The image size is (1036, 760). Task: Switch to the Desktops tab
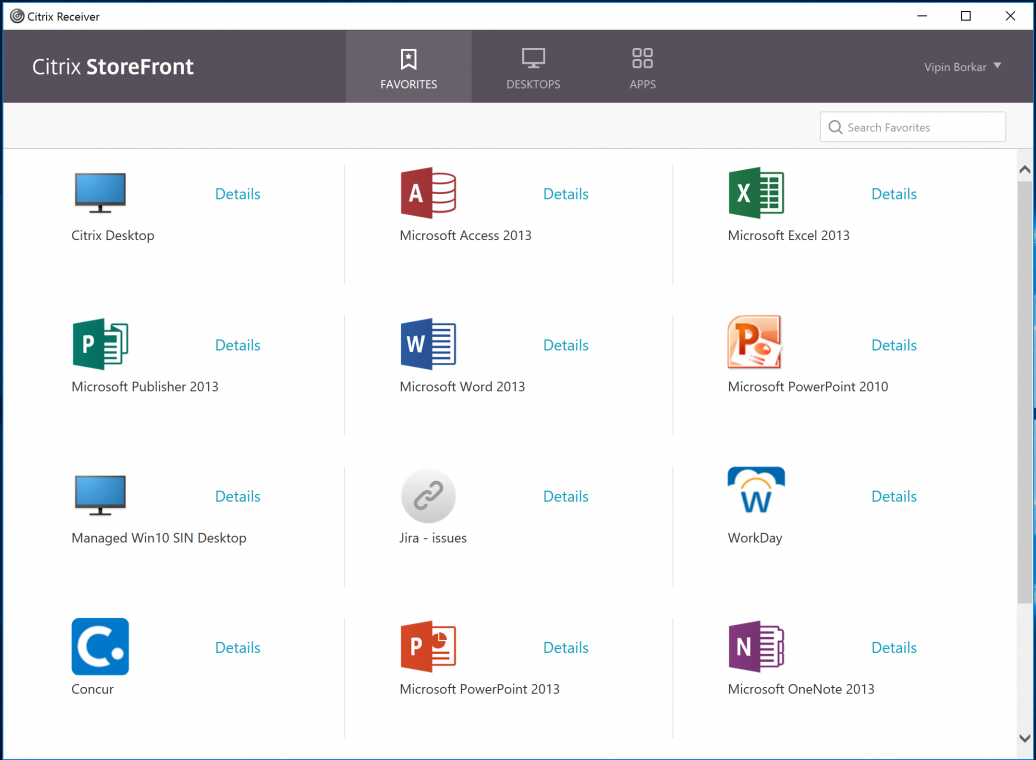[x=533, y=67]
